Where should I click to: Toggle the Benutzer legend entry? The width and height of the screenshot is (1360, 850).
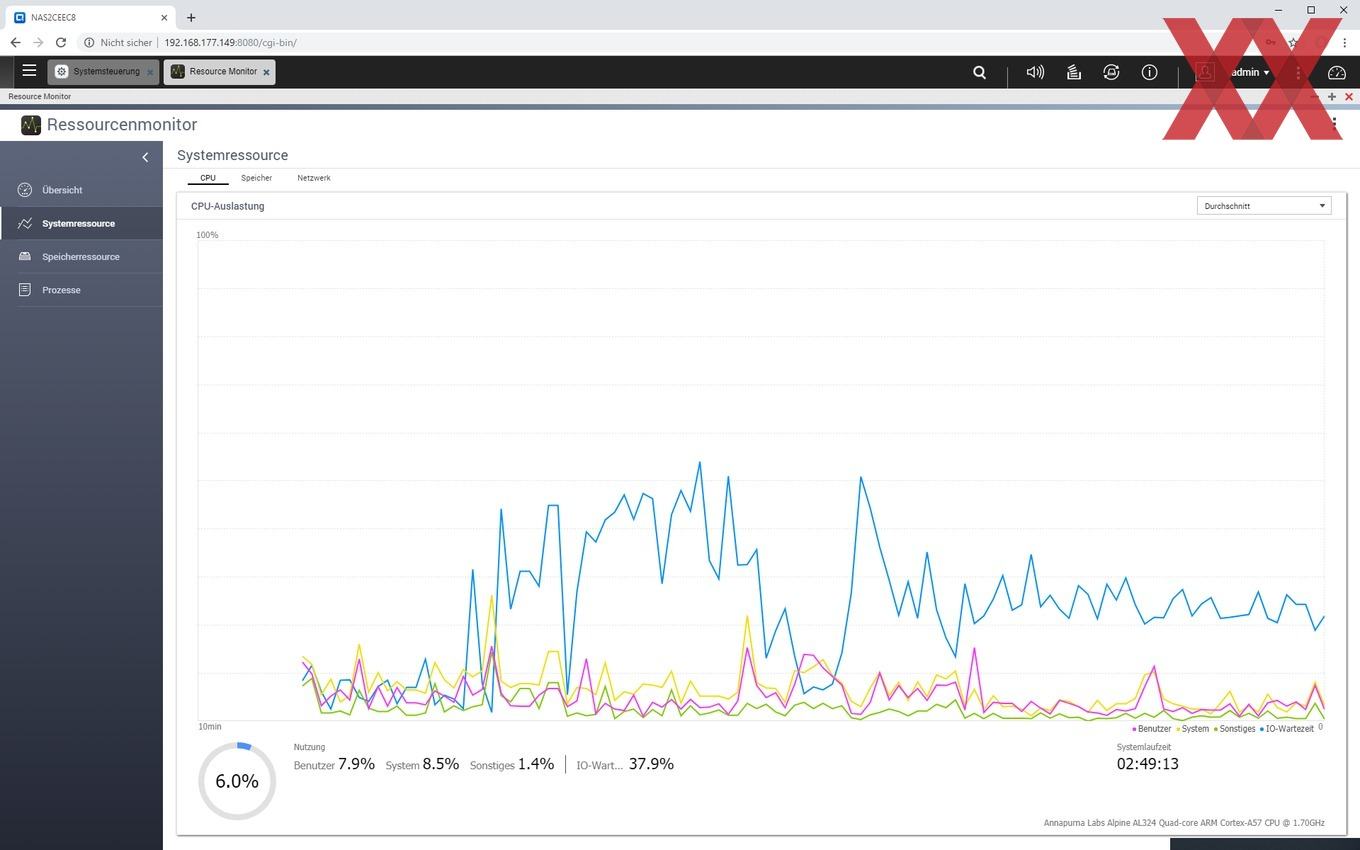pyautogui.click(x=1152, y=729)
